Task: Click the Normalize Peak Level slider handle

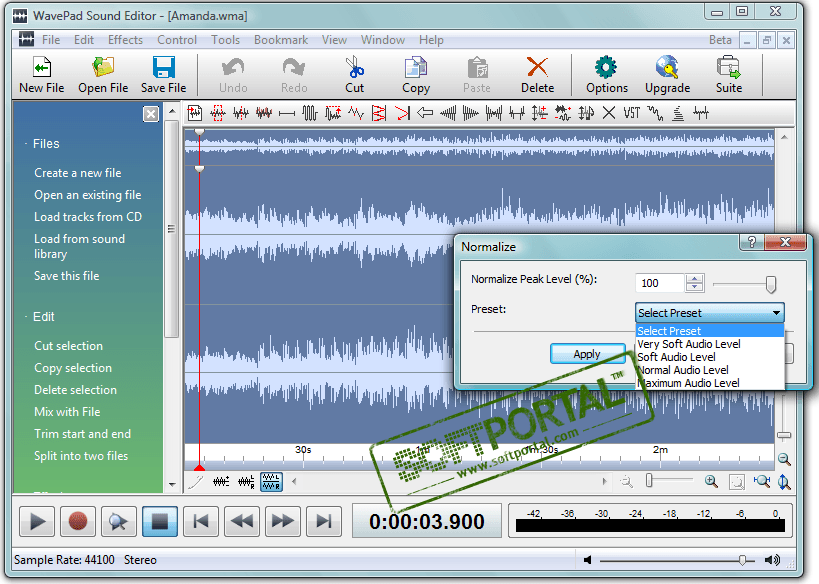Action: click(771, 284)
